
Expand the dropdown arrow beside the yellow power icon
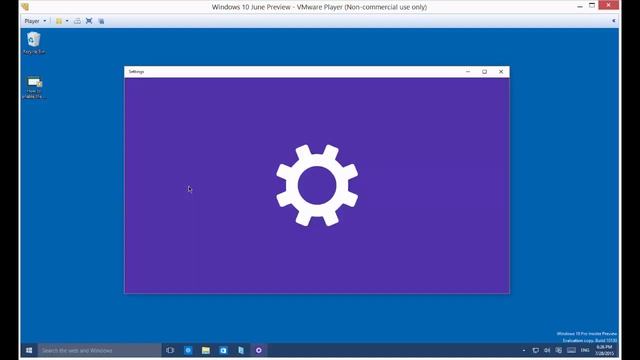pos(67,21)
